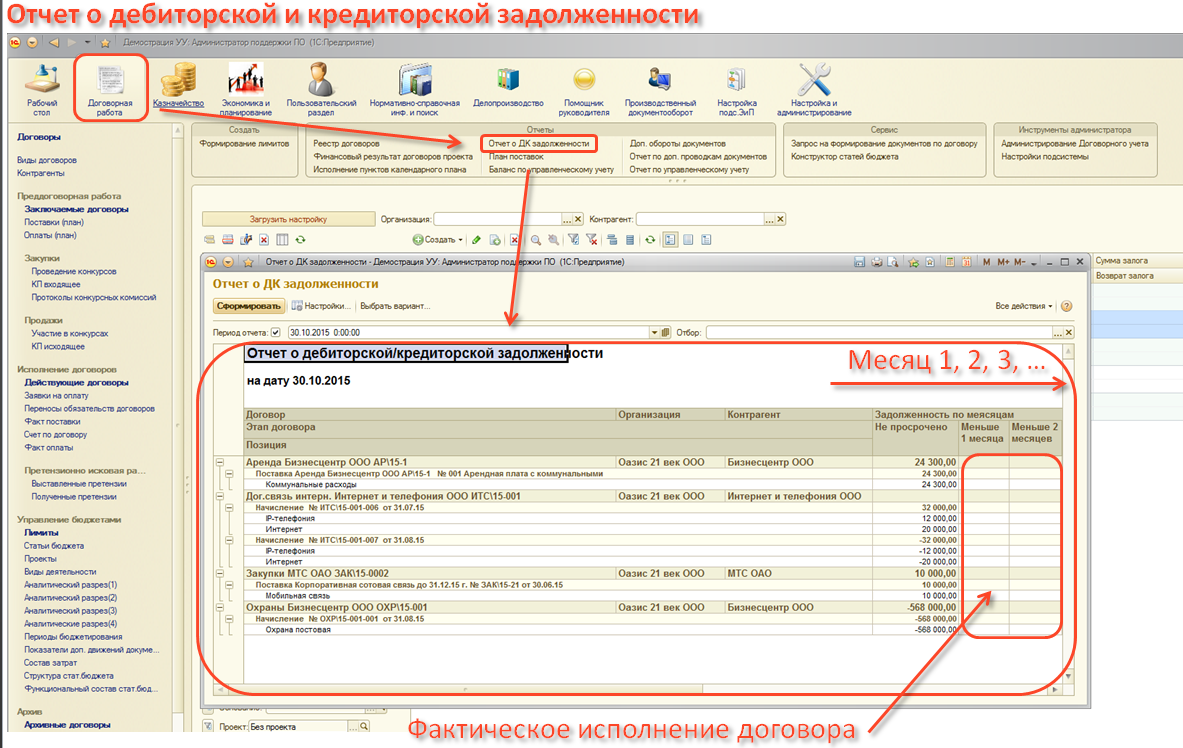Collapse the Охраны Бизнесцентр ООО ОХР\15-001 group
The image size is (1183, 748).
click(221, 607)
